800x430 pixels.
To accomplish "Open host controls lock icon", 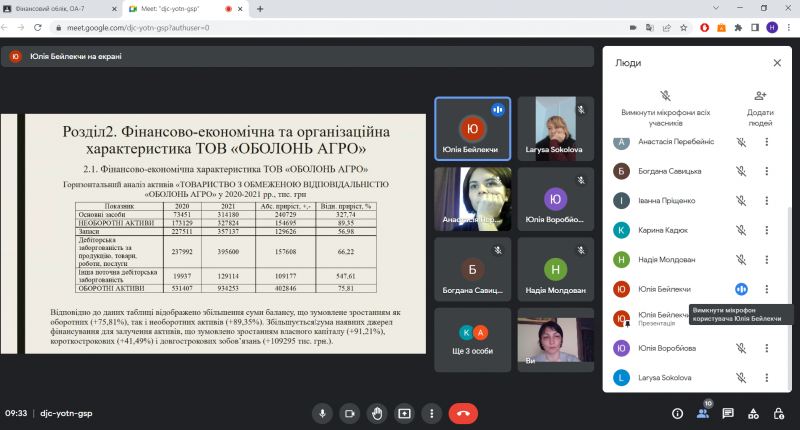I will click(x=779, y=414).
